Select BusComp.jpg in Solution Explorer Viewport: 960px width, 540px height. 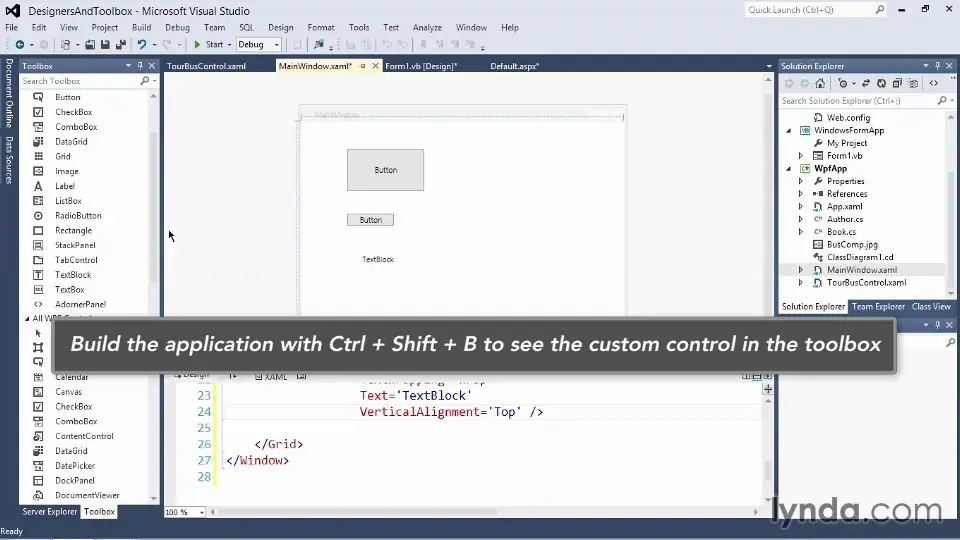[x=852, y=244]
